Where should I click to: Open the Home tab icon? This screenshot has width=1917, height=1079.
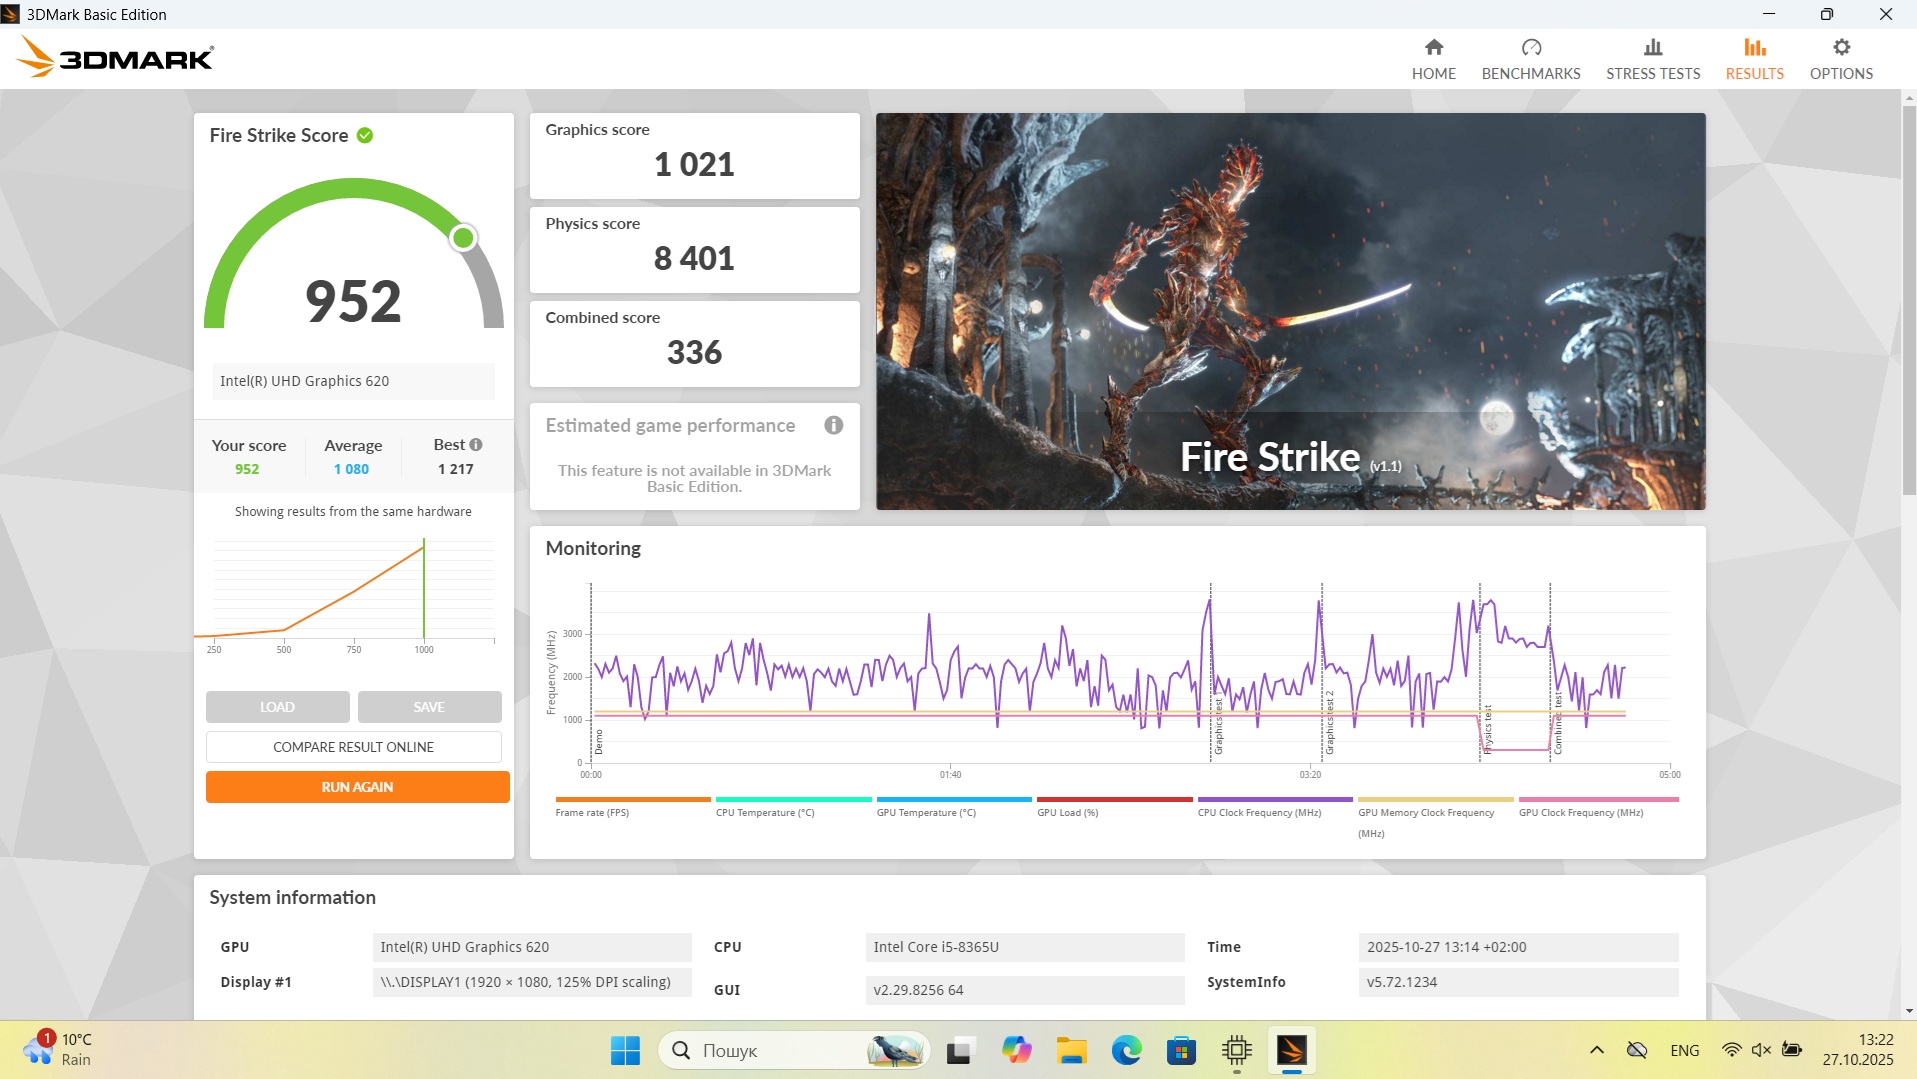pyautogui.click(x=1433, y=48)
